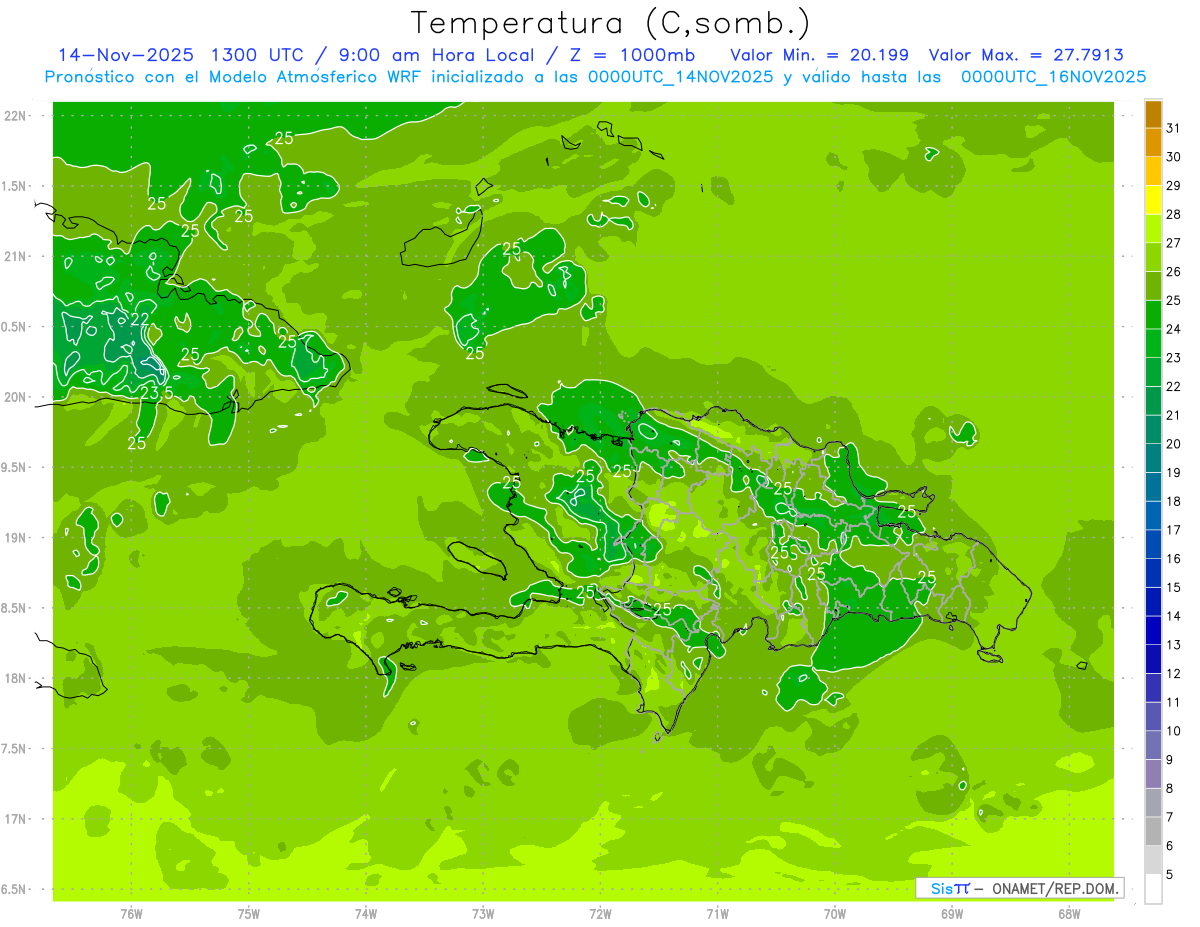Click the "75W" longitude label
1200x927 pixels.
click(248, 913)
